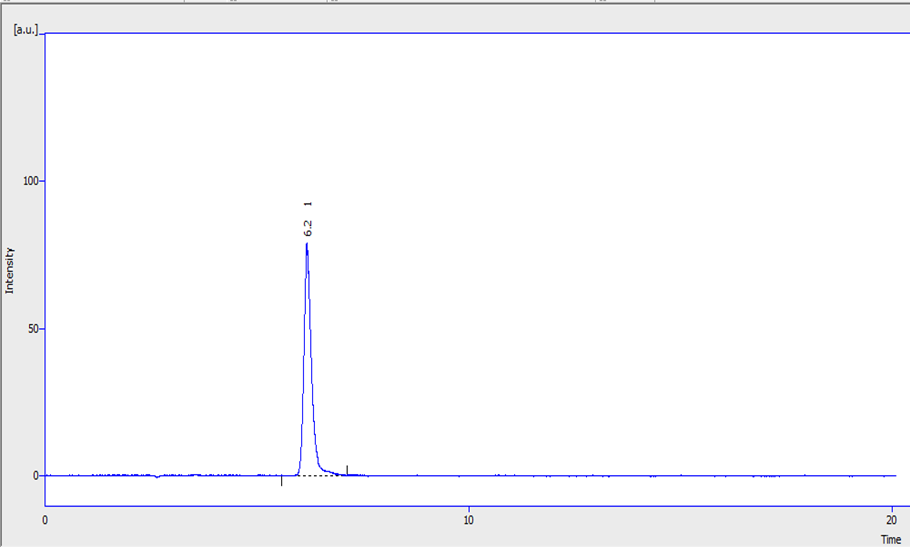Viewport: 910px width, 547px height.
Task: Click the integration end marker after the peak
Action: [347, 470]
